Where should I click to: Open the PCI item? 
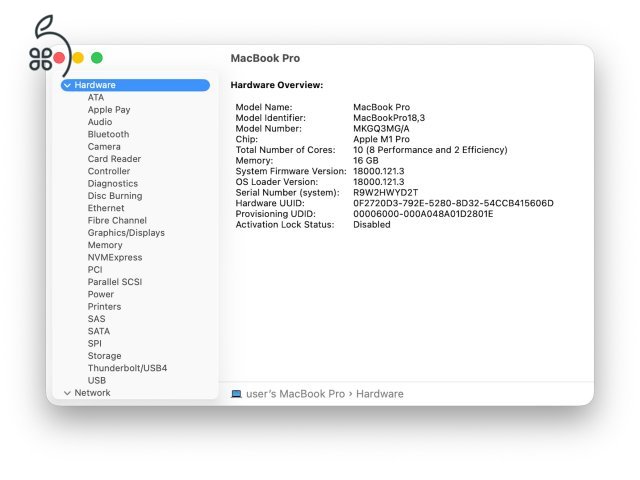click(95, 270)
